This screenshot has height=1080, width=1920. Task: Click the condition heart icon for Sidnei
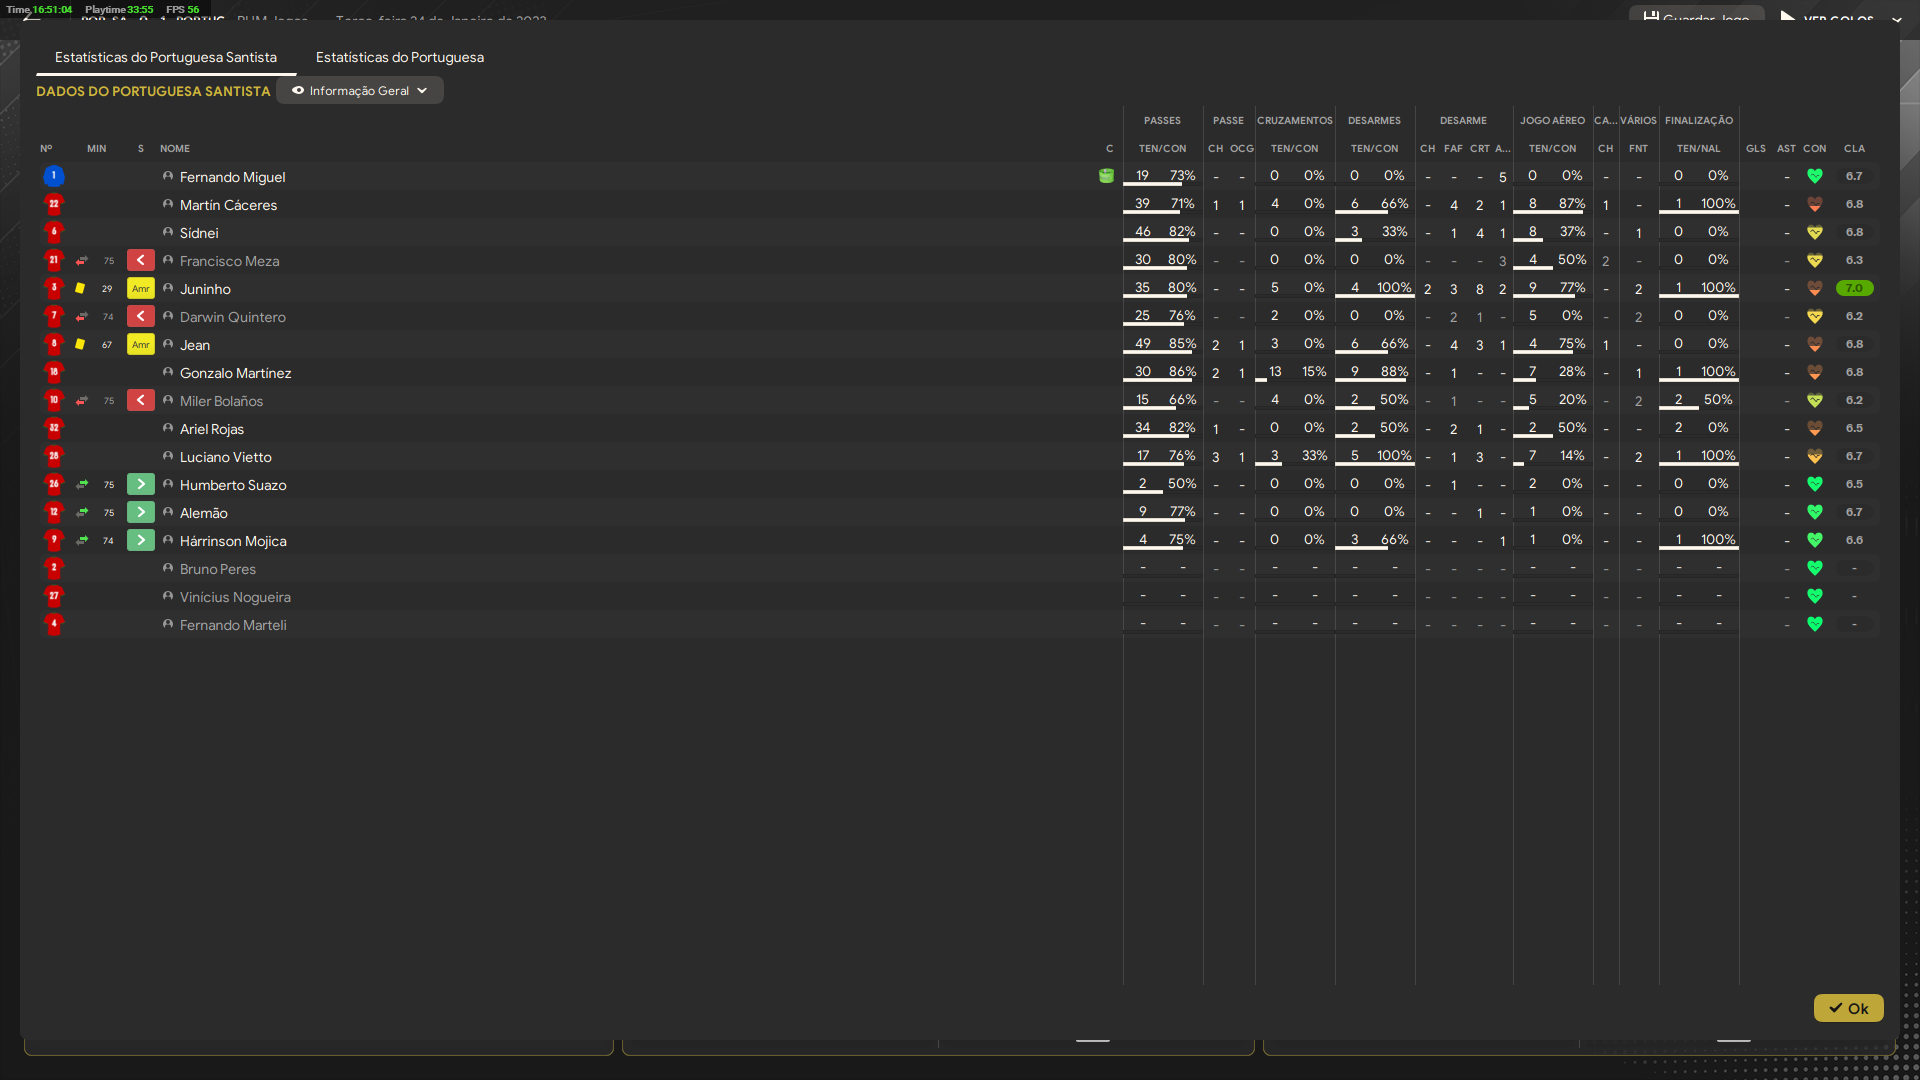[1815, 232]
